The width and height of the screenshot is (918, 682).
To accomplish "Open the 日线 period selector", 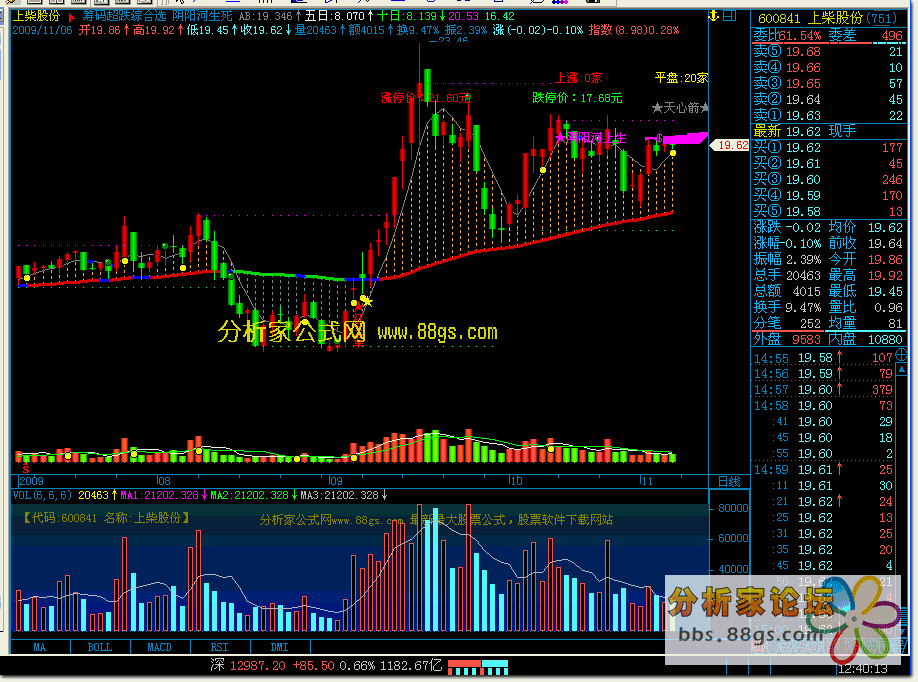I will coord(729,481).
